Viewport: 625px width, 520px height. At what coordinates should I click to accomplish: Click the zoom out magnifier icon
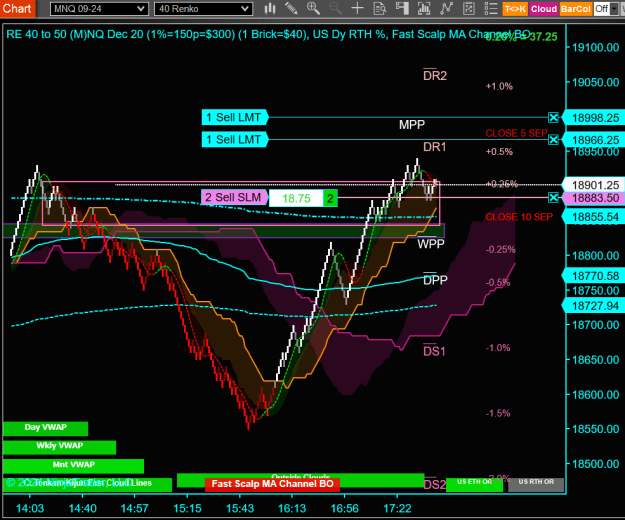[335, 8]
